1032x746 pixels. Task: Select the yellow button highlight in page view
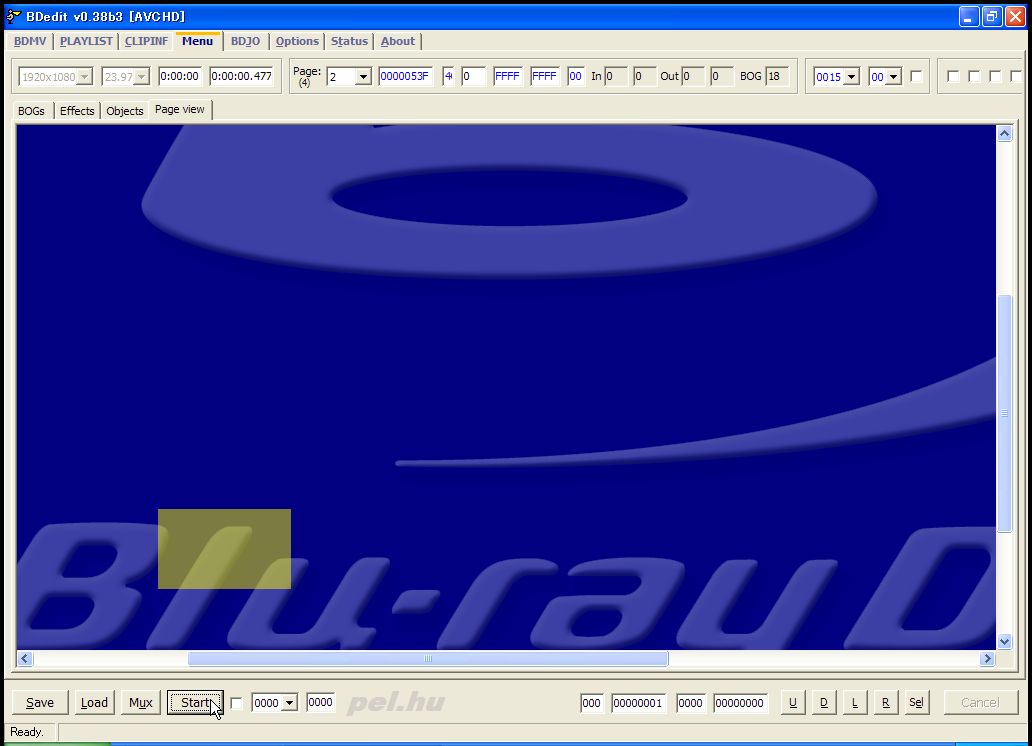[224, 548]
